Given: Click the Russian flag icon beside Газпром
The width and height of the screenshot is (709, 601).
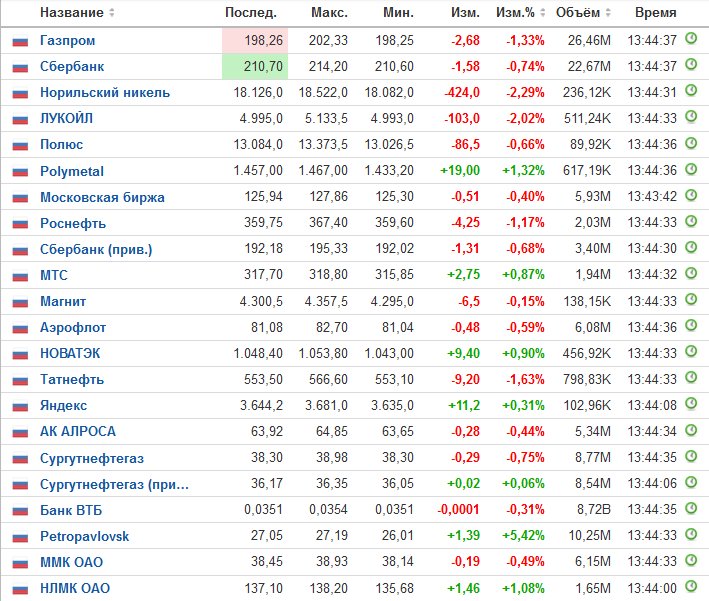Looking at the screenshot, I should pyautogui.click(x=20, y=42).
